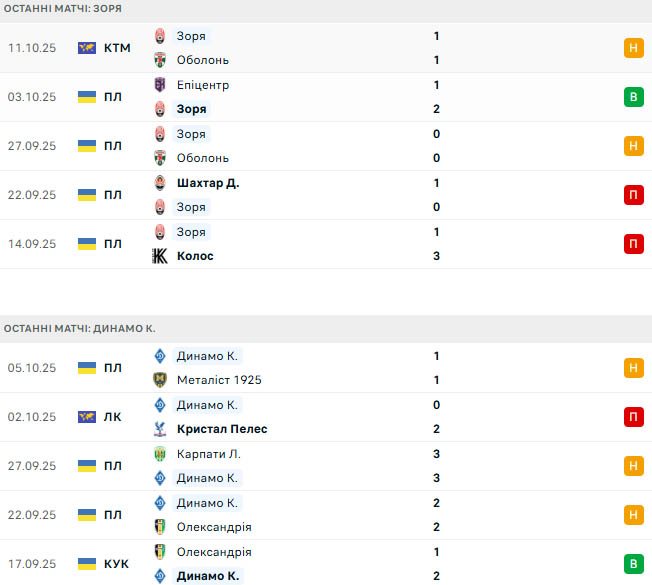This screenshot has height=585, width=652.
Task: Click the red loss badge for Динамо К.–Кристал Пелес
Action: 633,417
